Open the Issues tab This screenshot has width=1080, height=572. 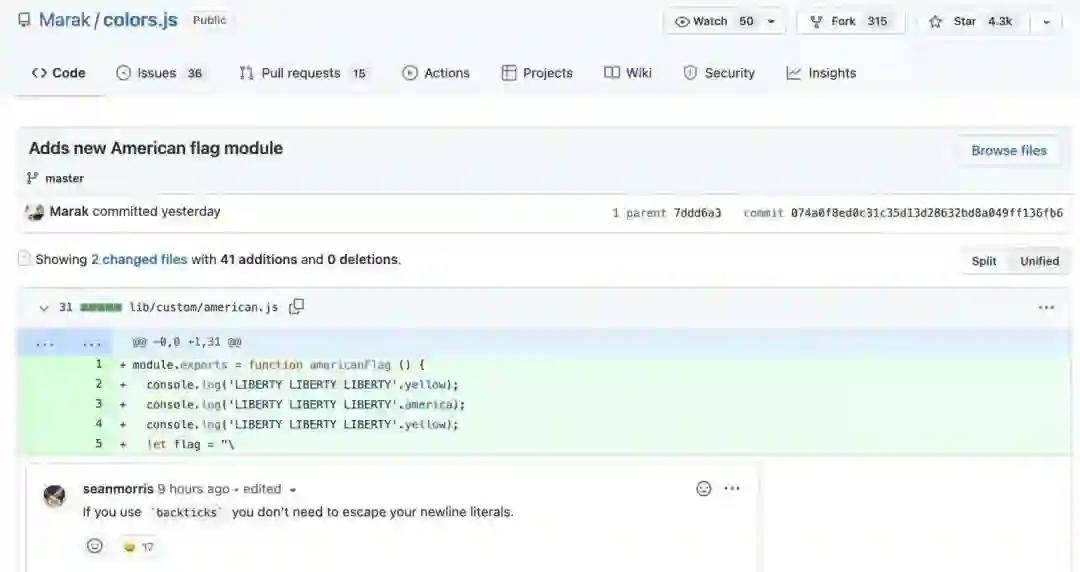point(159,73)
